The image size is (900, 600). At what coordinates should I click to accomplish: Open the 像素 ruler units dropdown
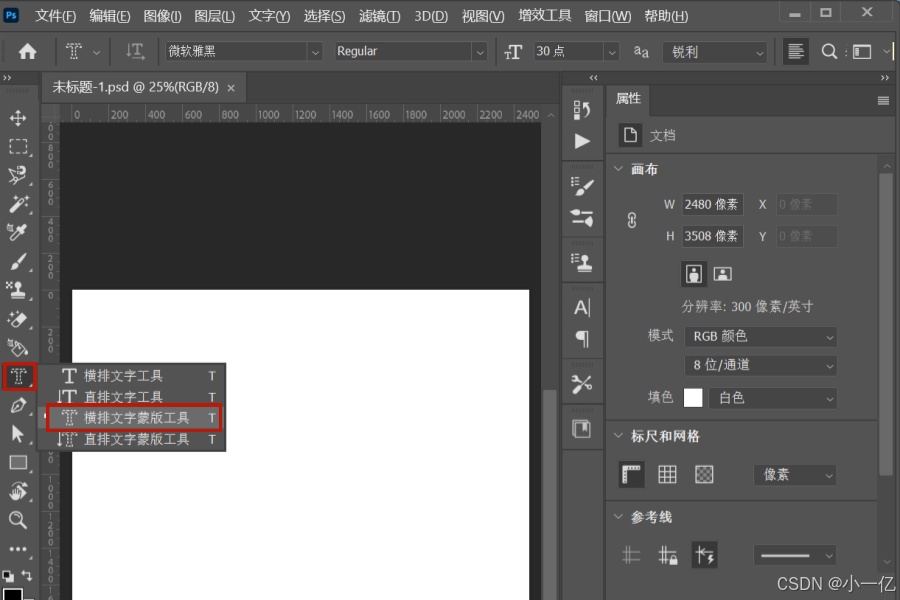click(x=794, y=475)
